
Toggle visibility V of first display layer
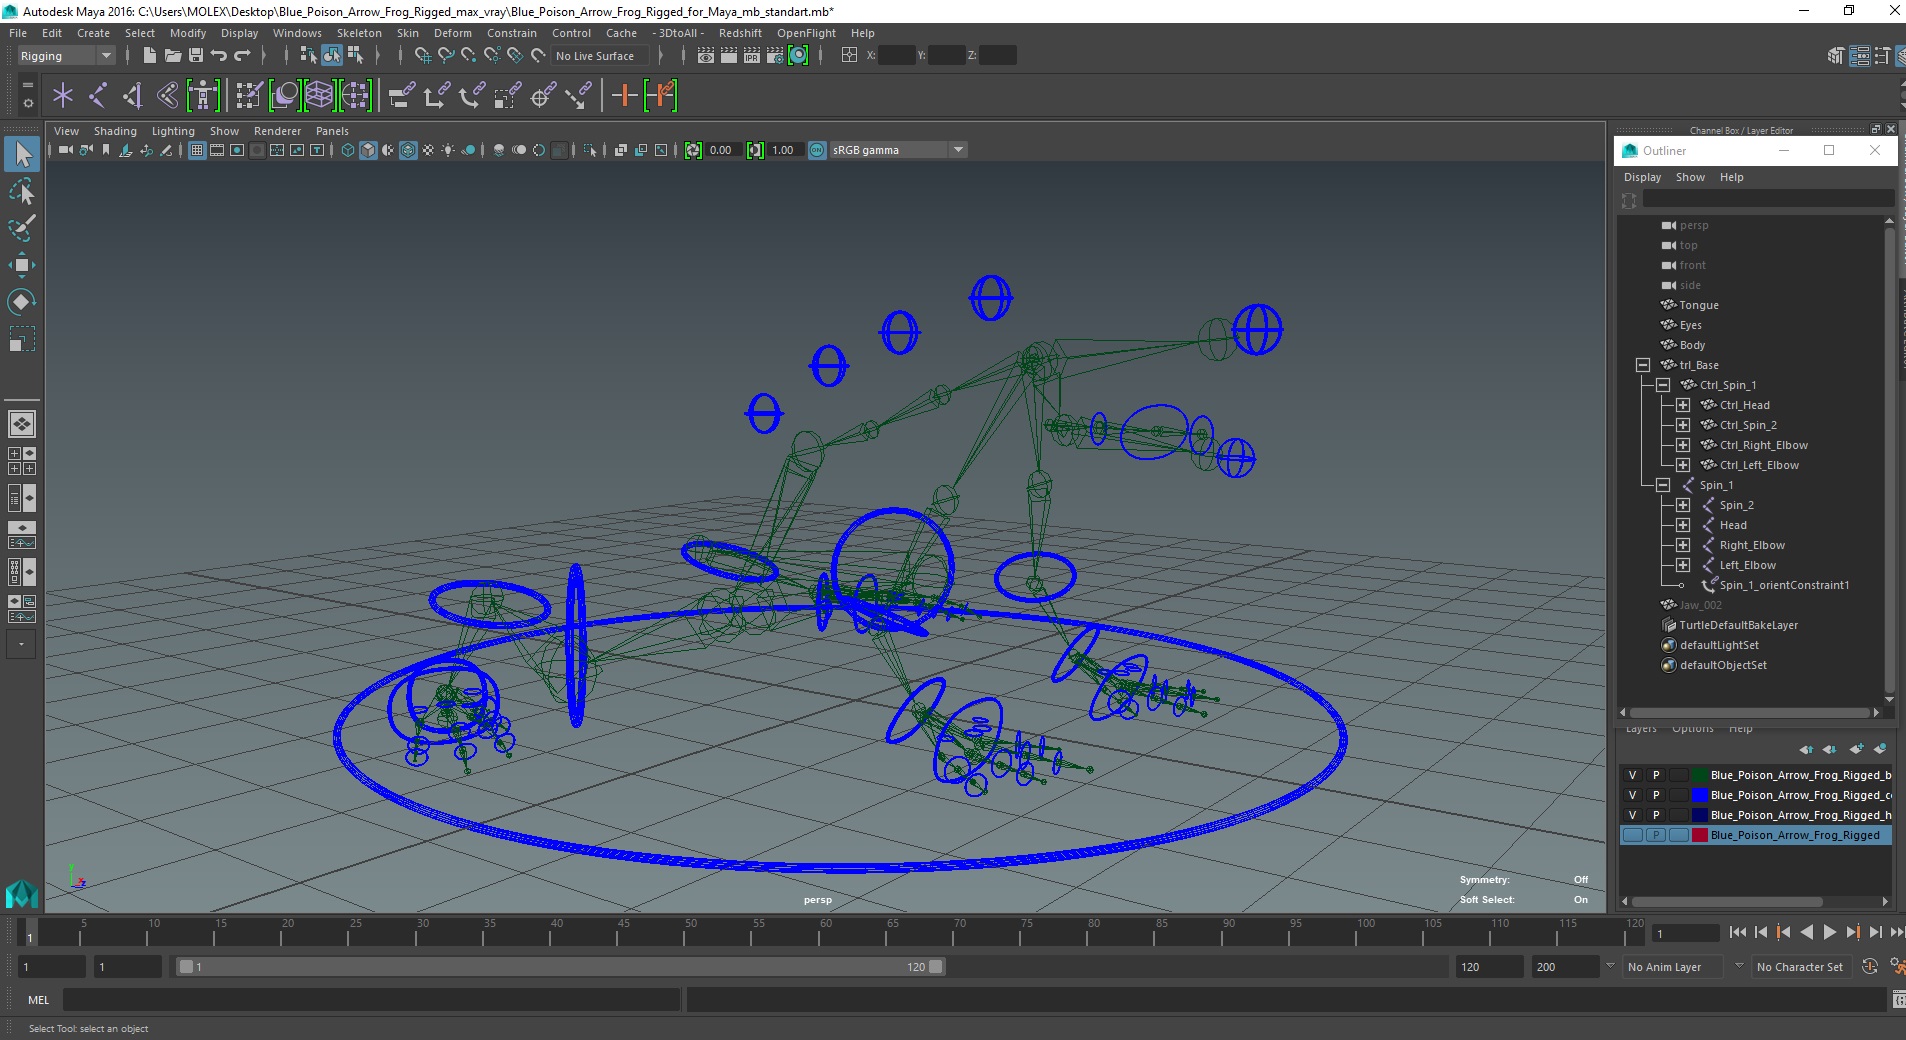(1633, 775)
